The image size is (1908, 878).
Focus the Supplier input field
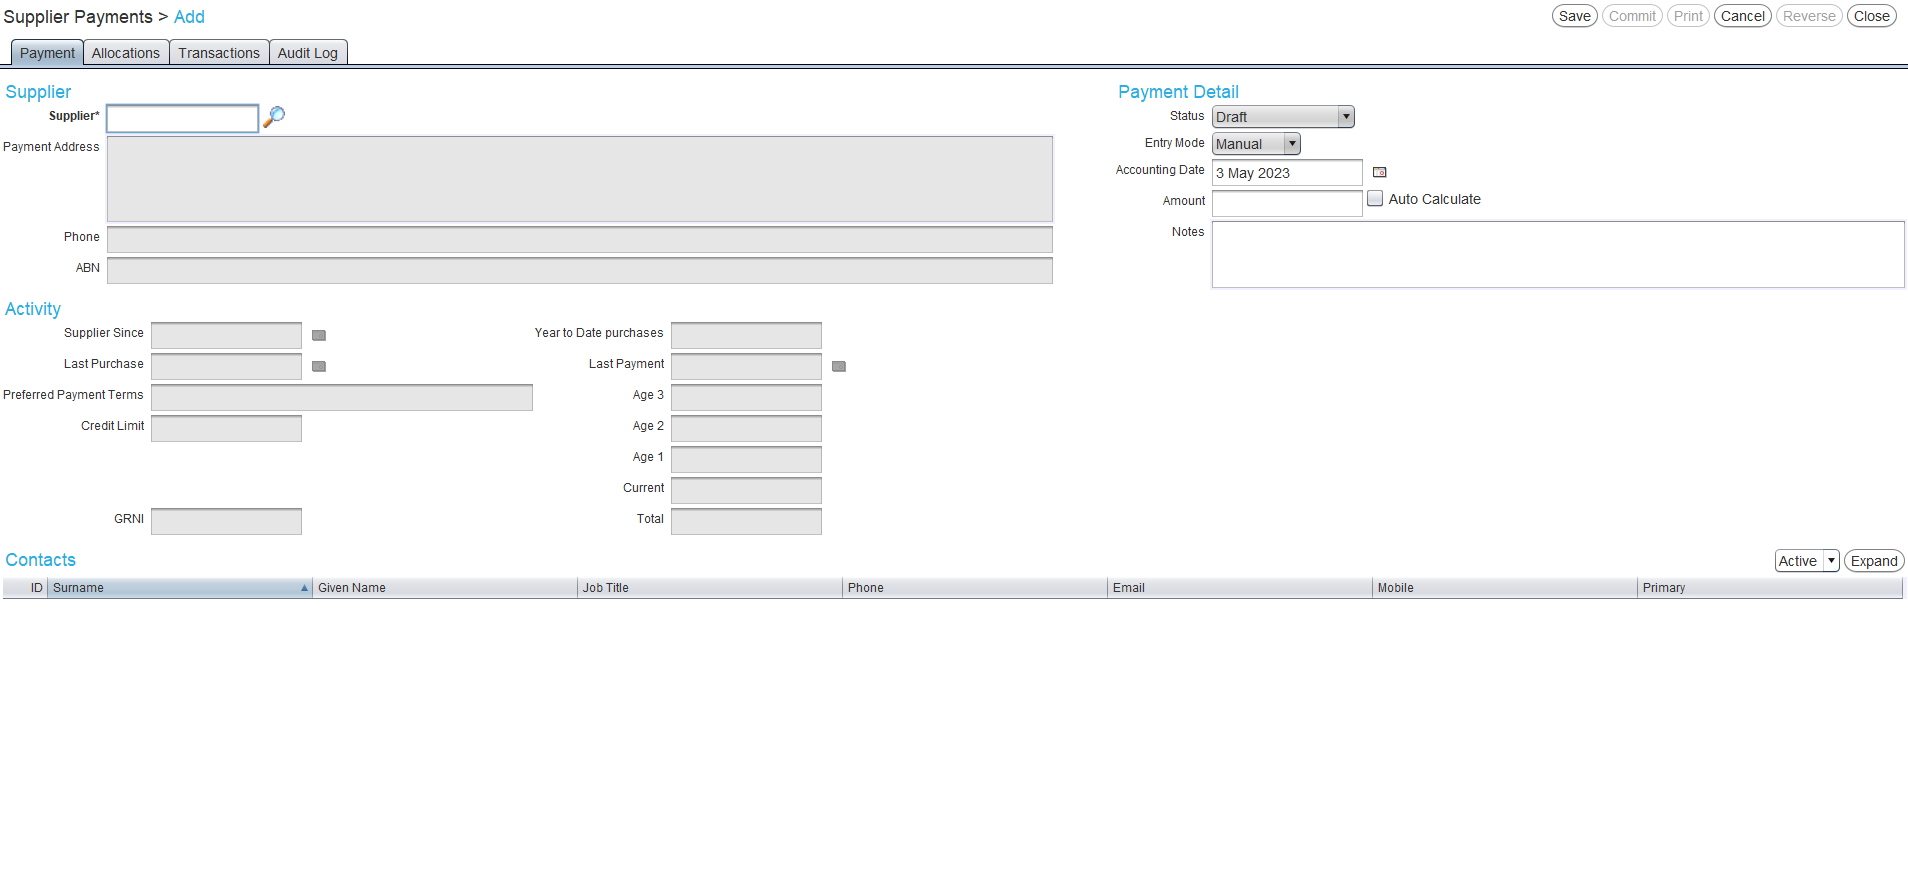[183, 118]
